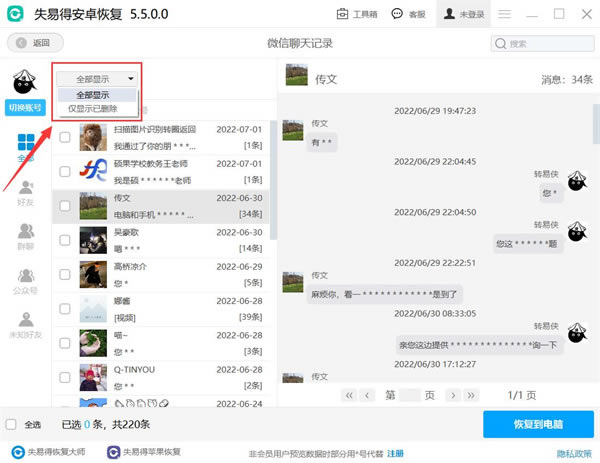Screen dimensions: 600x463
Task: Check the box for 喵~ chat
Action: coord(65,343)
